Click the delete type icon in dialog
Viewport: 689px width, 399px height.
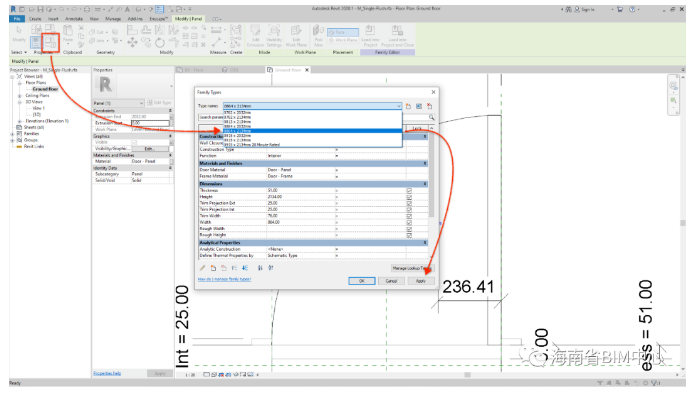pyautogui.click(x=430, y=106)
